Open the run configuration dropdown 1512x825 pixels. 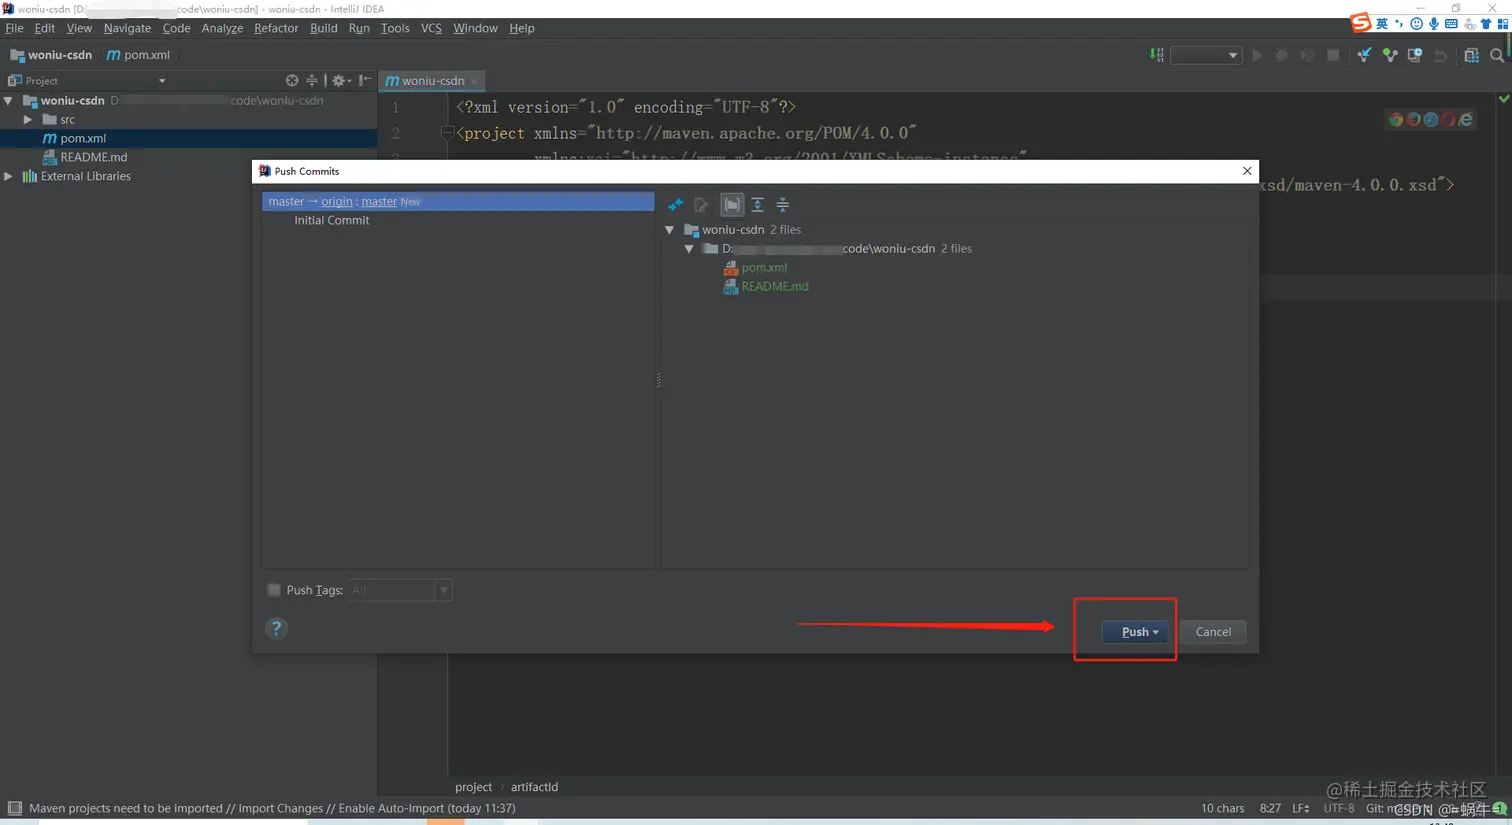(1206, 55)
